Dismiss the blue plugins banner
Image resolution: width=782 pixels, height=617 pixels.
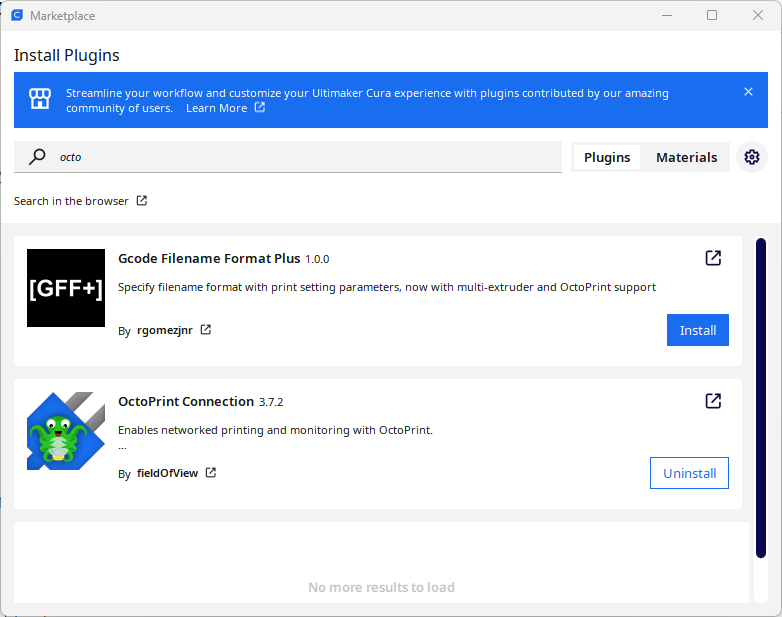click(748, 92)
